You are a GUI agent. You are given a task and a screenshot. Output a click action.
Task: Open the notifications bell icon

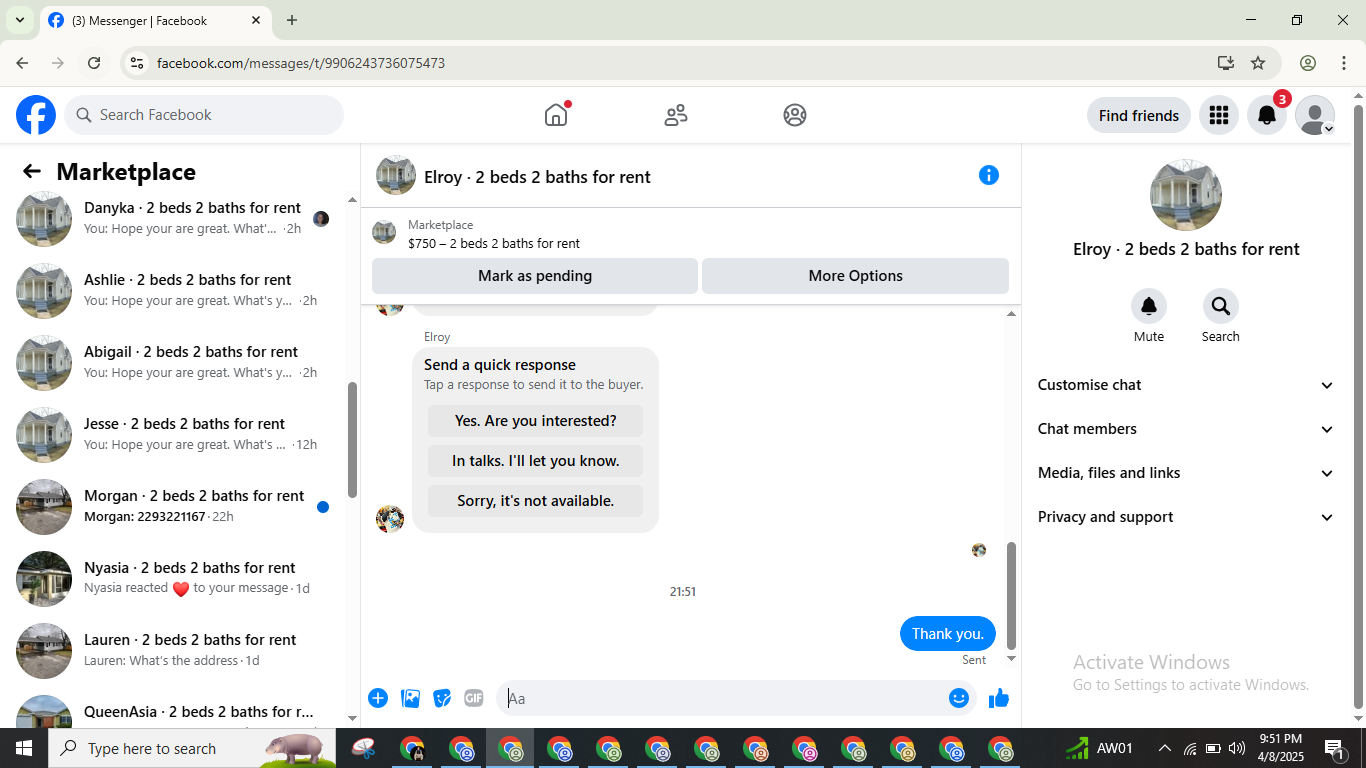(1266, 115)
